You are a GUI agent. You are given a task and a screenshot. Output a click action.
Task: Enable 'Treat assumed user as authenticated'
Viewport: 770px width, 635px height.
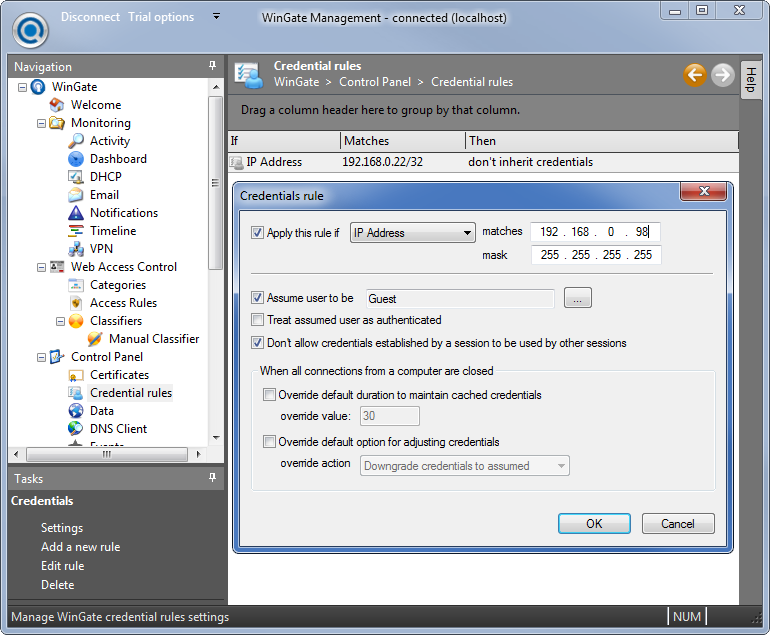(x=258, y=320)
